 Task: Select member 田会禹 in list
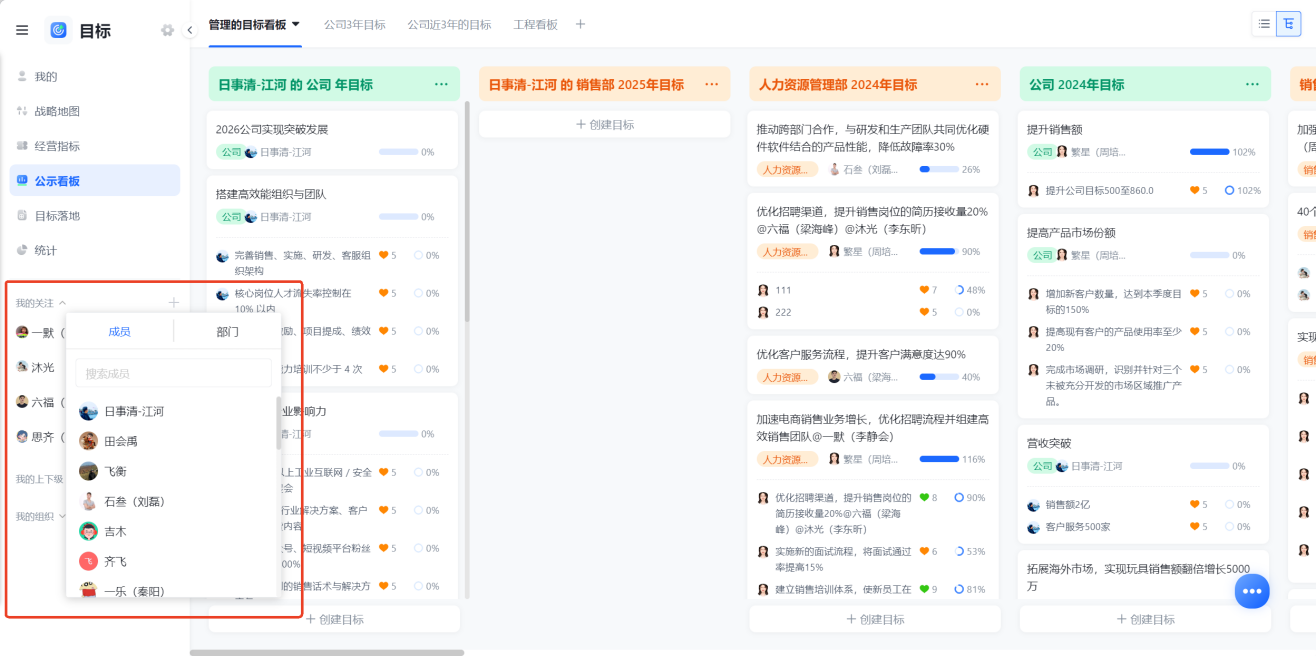click(x=171, y=441)
